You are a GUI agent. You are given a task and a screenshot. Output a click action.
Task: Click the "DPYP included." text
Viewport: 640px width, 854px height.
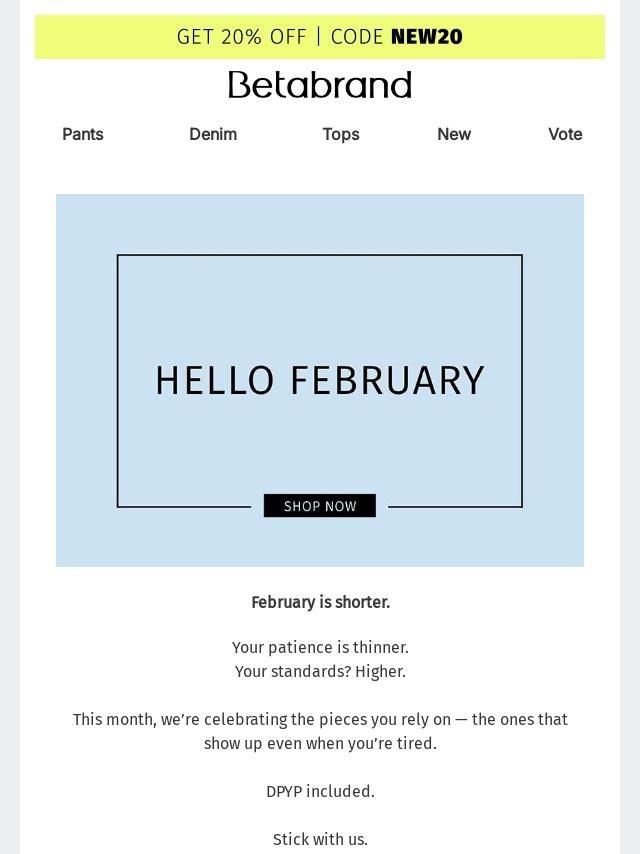320,791
